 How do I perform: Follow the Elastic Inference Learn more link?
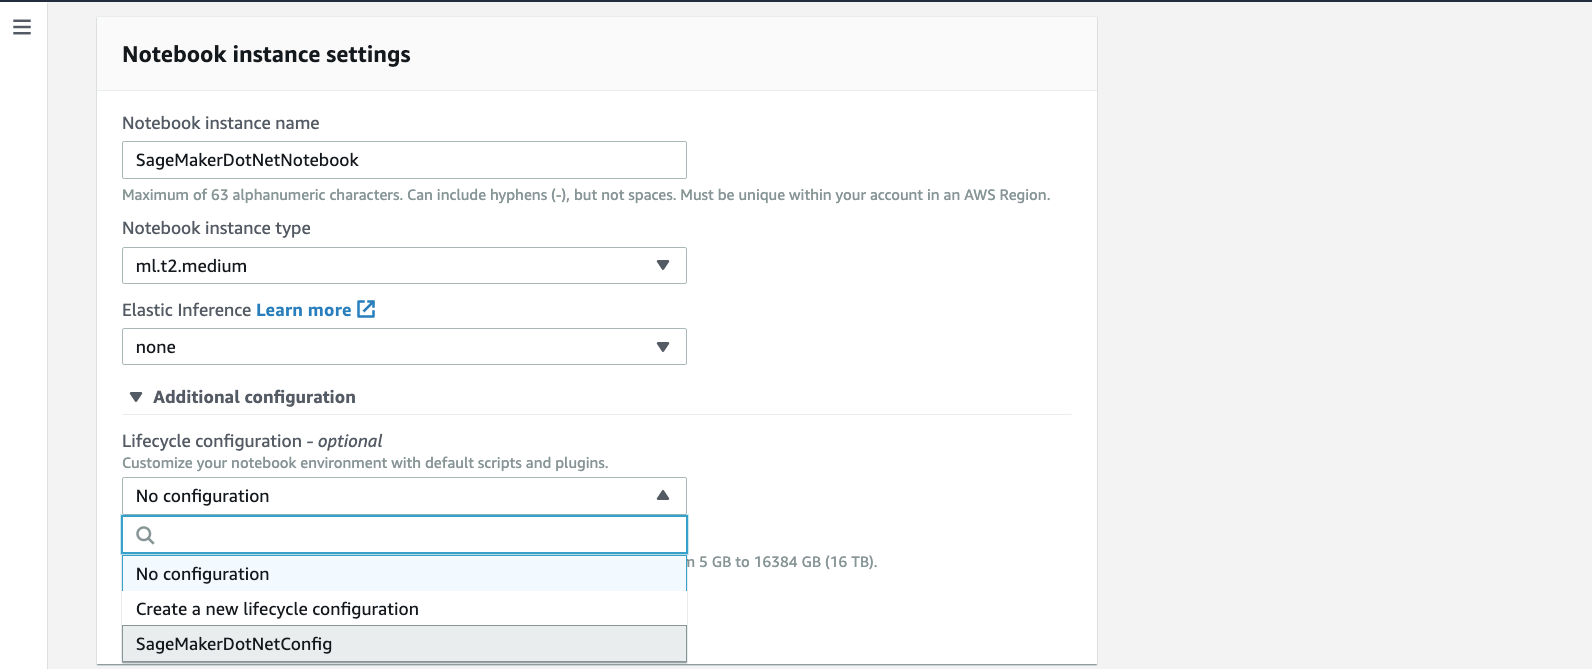click(303, 310)
